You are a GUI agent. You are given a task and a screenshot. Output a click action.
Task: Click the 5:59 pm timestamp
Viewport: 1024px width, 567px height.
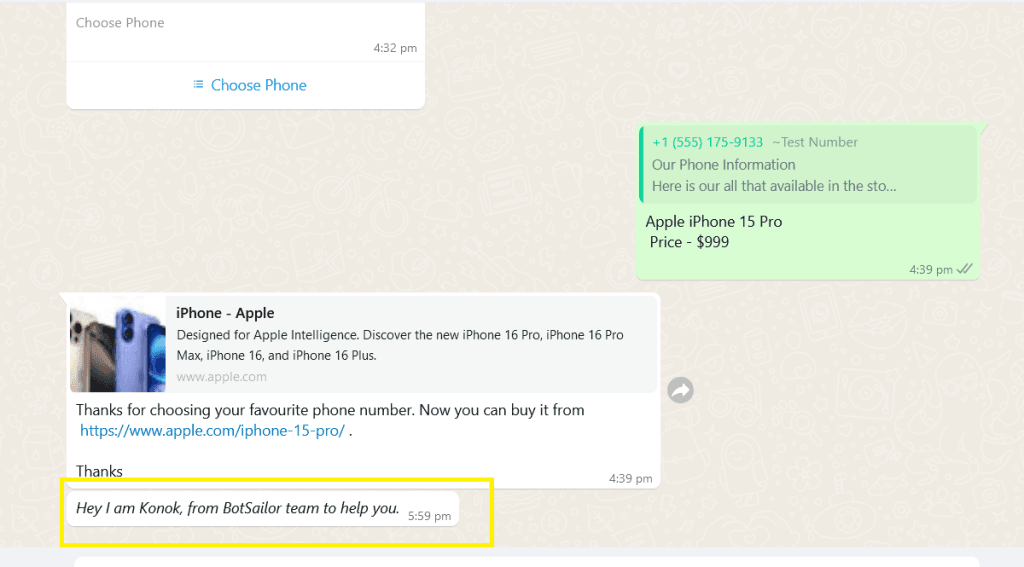[x=429, y=516]
